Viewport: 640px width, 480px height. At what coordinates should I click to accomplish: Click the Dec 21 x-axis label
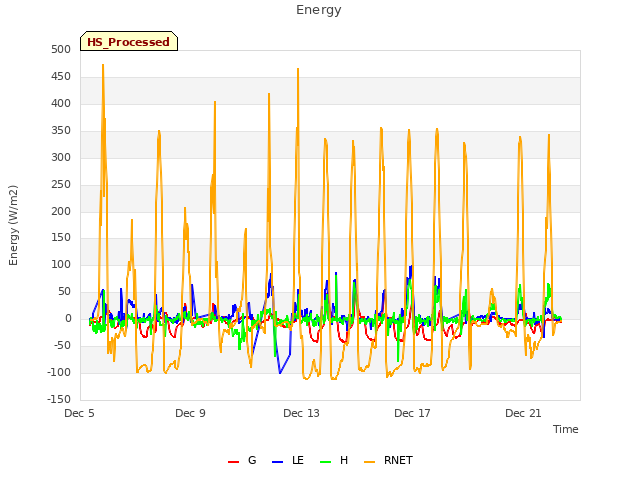tap(524, 413)
